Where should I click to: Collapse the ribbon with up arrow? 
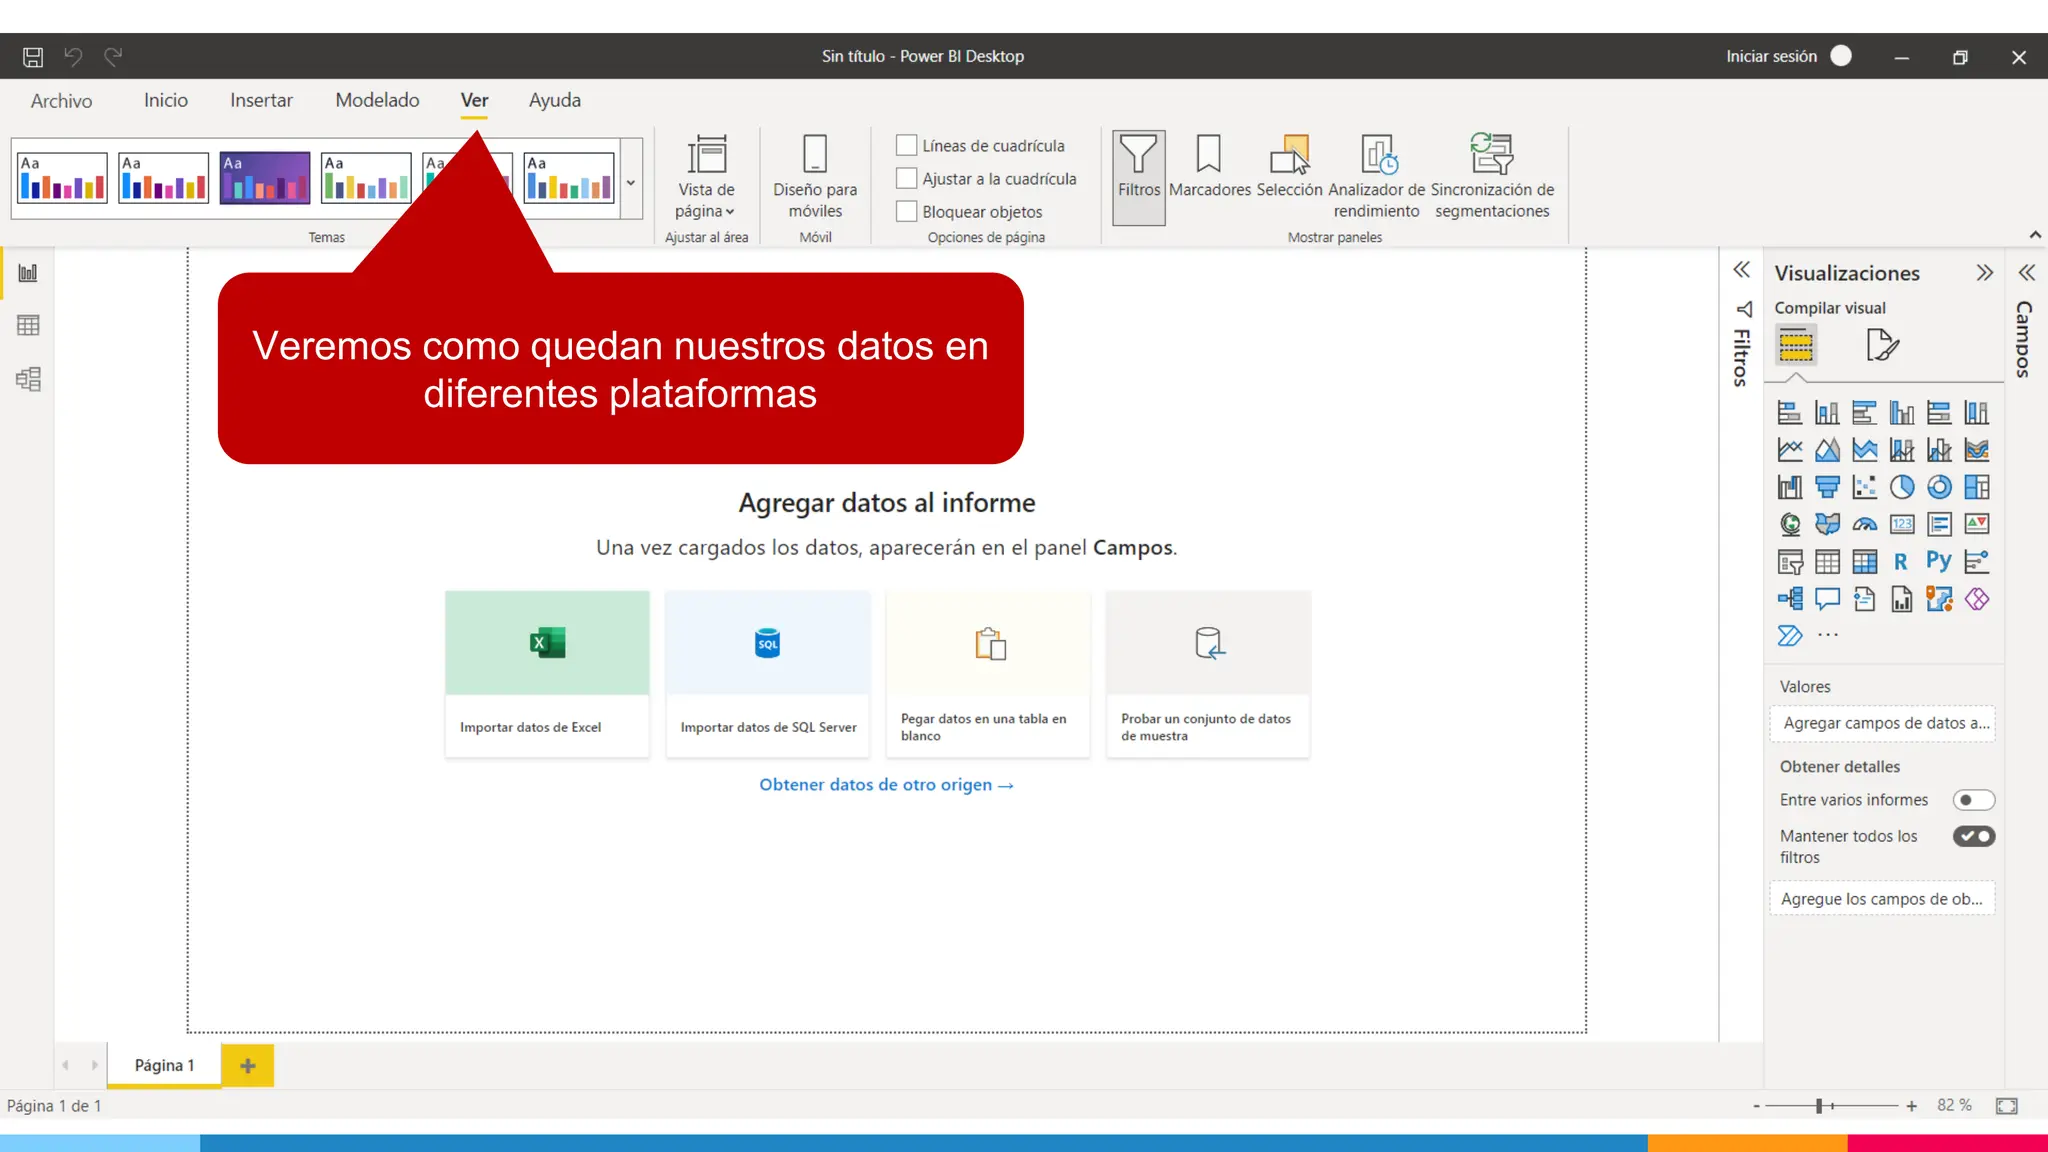click(2035, 235)
